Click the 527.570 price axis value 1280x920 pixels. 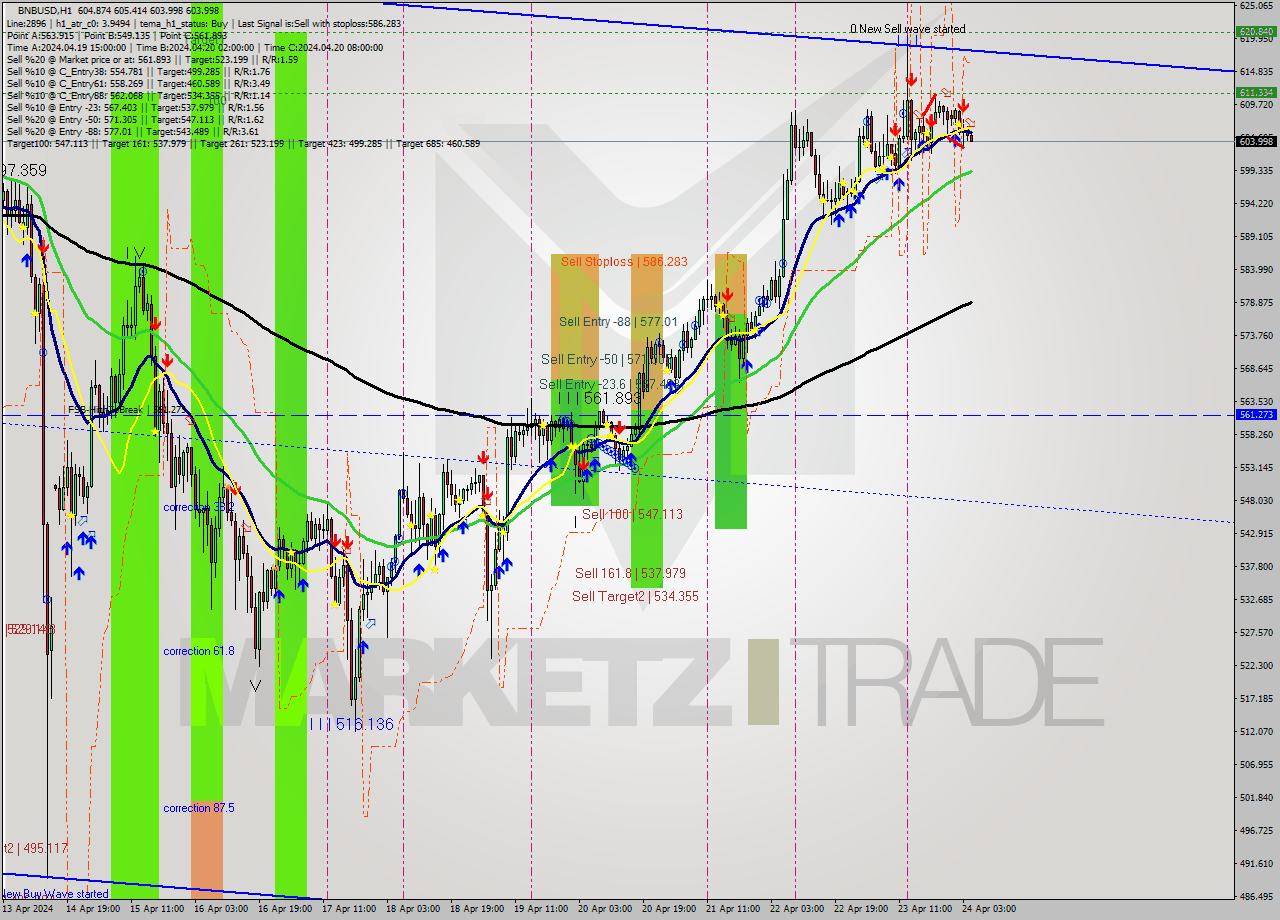pyautogui.click(x=1256, y=632)
